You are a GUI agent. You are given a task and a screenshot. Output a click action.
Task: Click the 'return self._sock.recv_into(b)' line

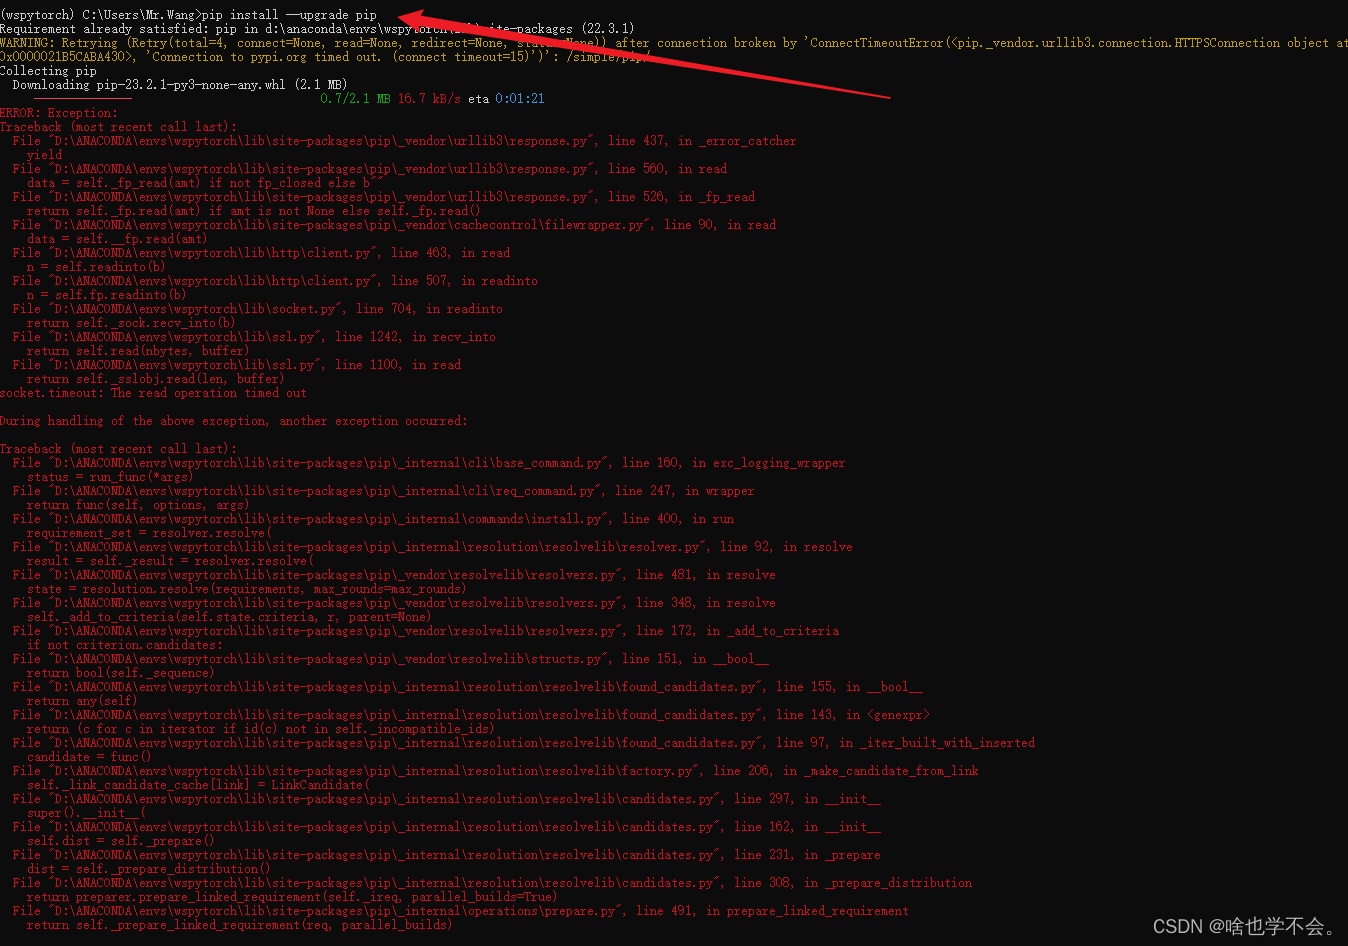[x=131, y=323]
